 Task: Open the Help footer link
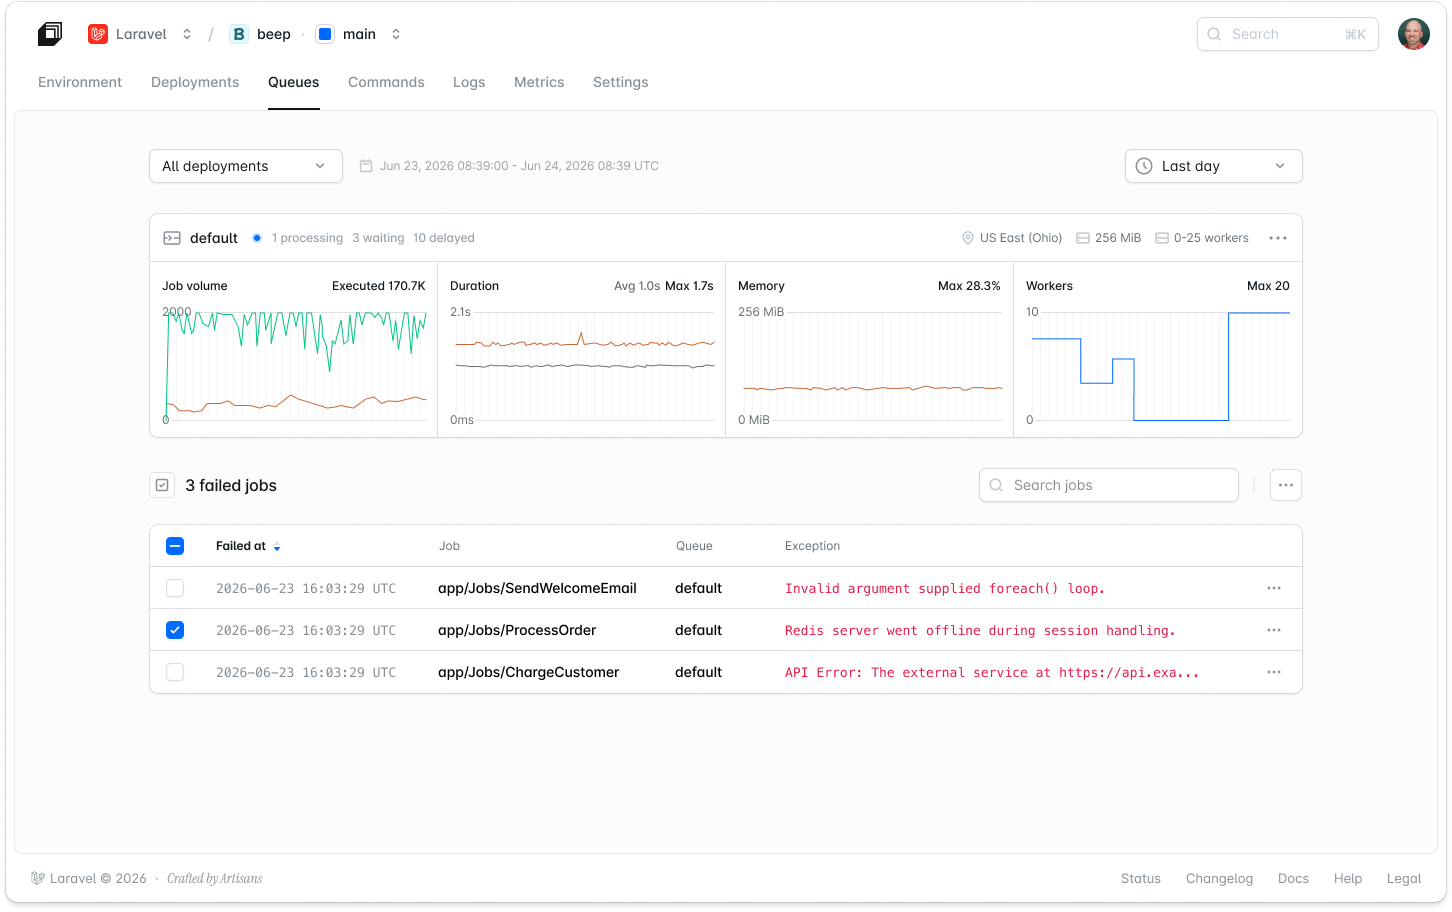[1348, 878]
